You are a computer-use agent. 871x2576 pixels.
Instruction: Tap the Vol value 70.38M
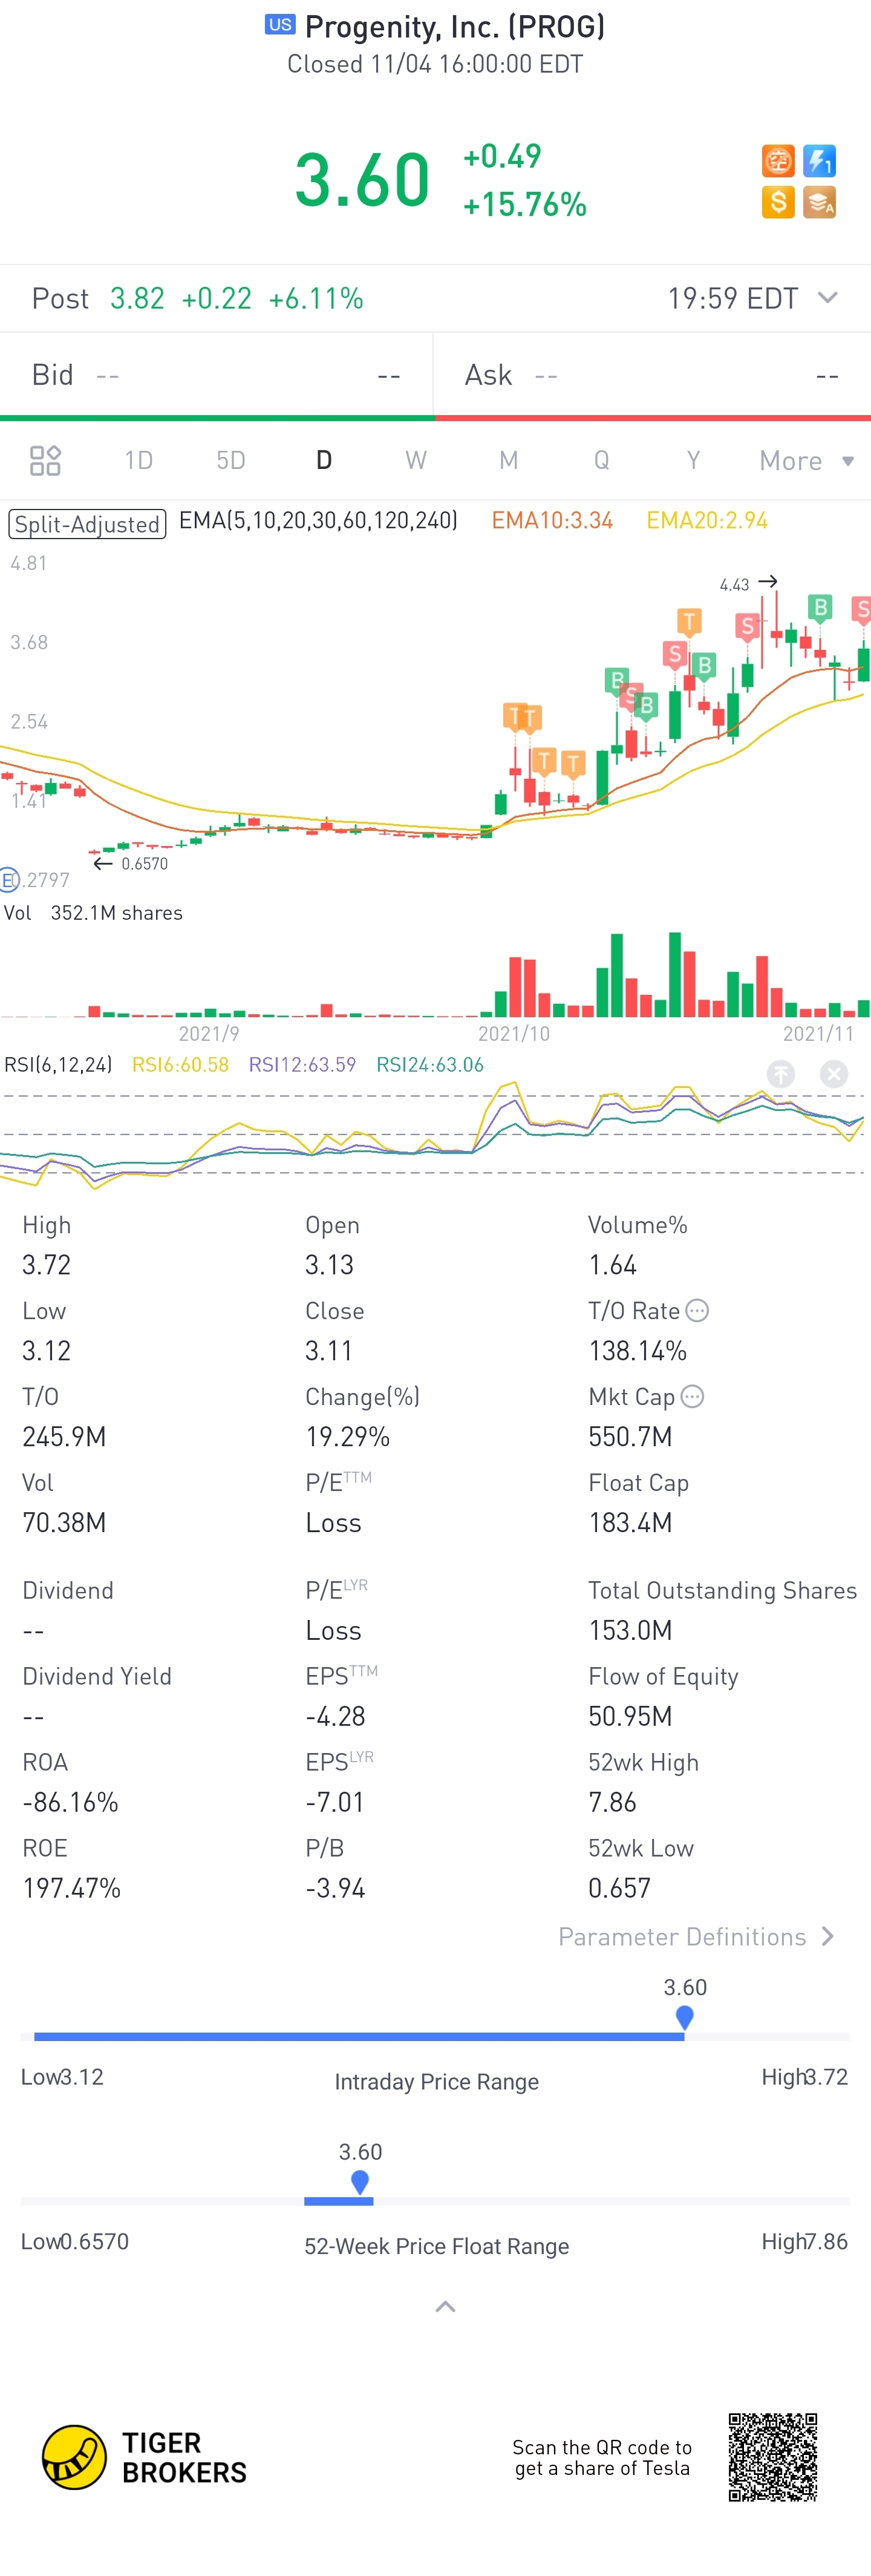pos(64,1523)
